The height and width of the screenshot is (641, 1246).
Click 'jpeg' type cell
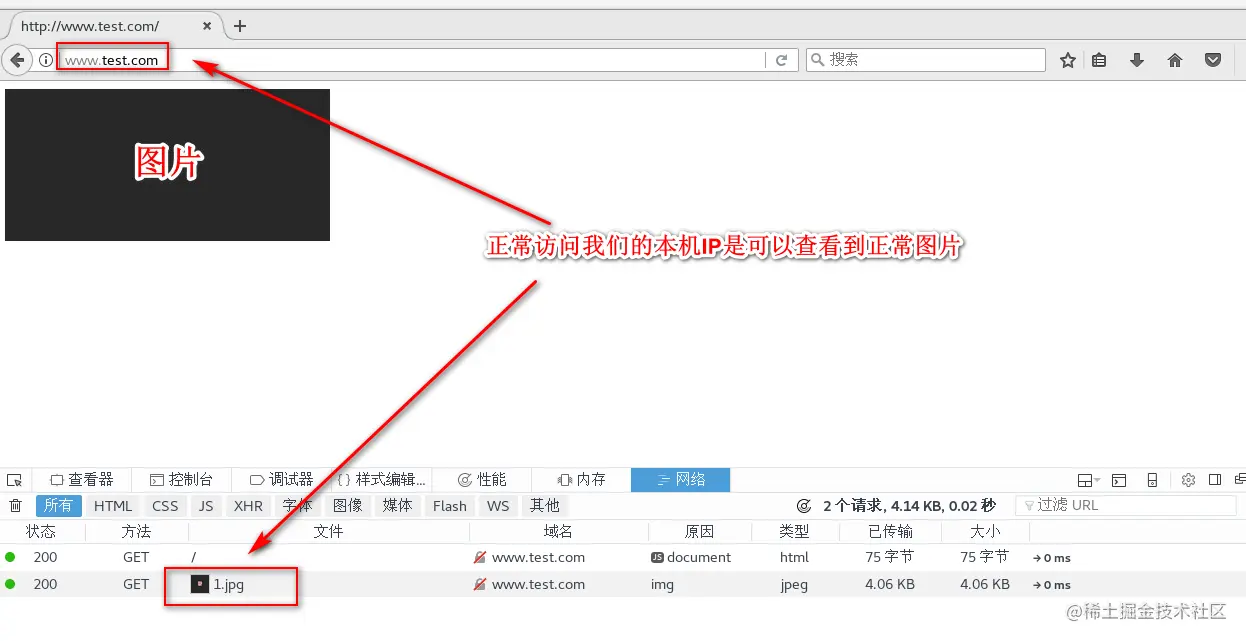click(796, 584)
